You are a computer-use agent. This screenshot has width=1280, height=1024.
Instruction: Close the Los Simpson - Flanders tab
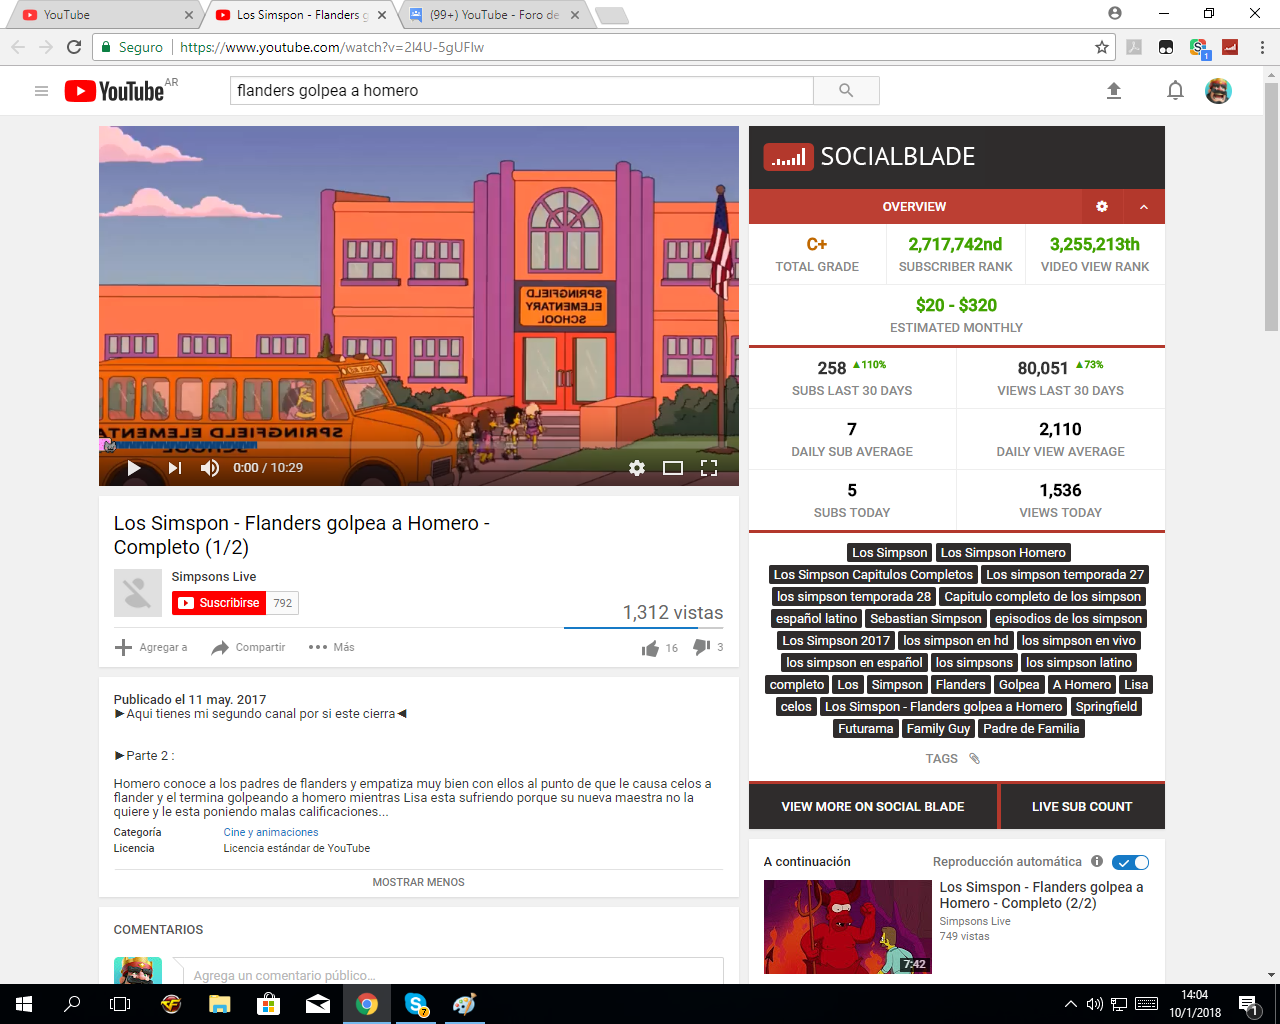pyautogui.click(x=382, y=15)
